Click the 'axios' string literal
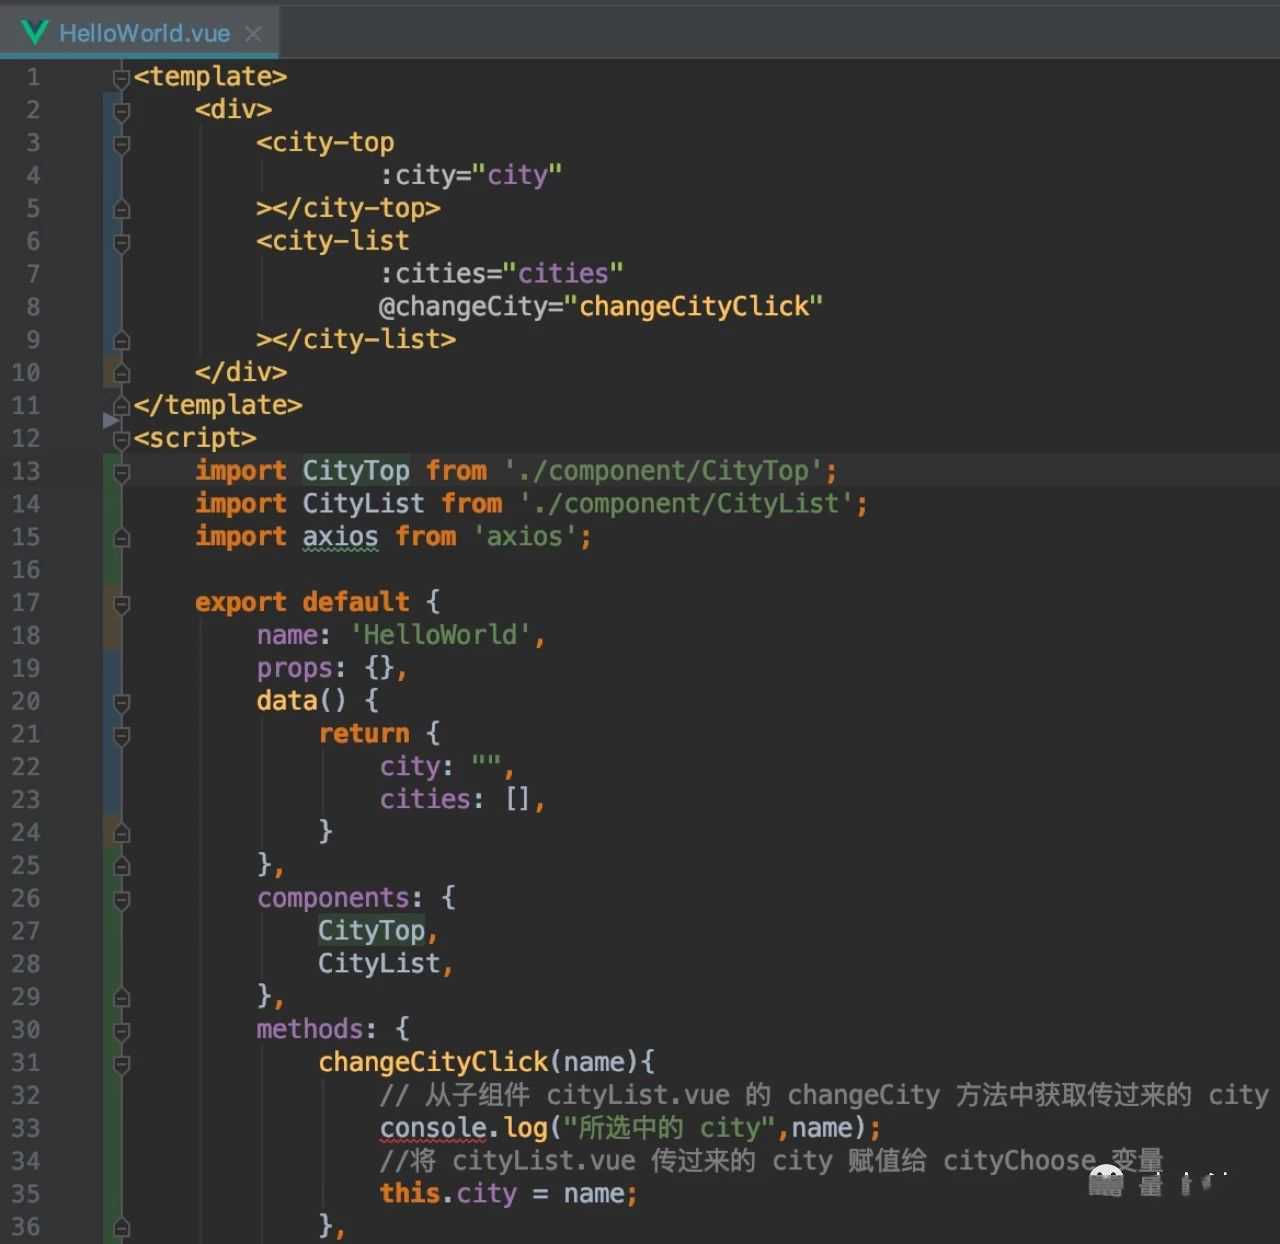 pos(525,537)
